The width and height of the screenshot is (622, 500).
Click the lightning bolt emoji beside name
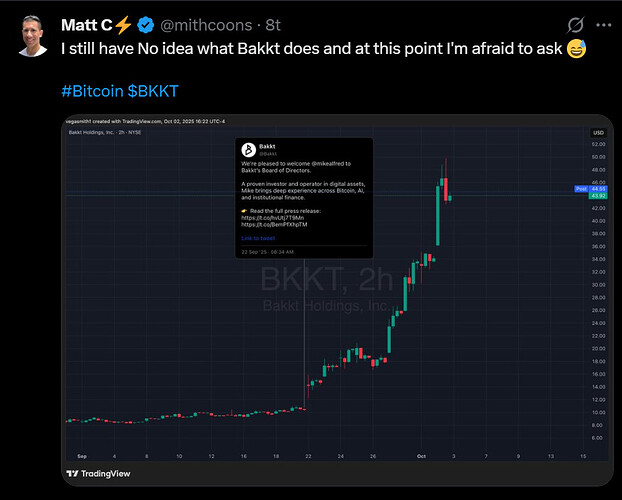tap(123, 25)
